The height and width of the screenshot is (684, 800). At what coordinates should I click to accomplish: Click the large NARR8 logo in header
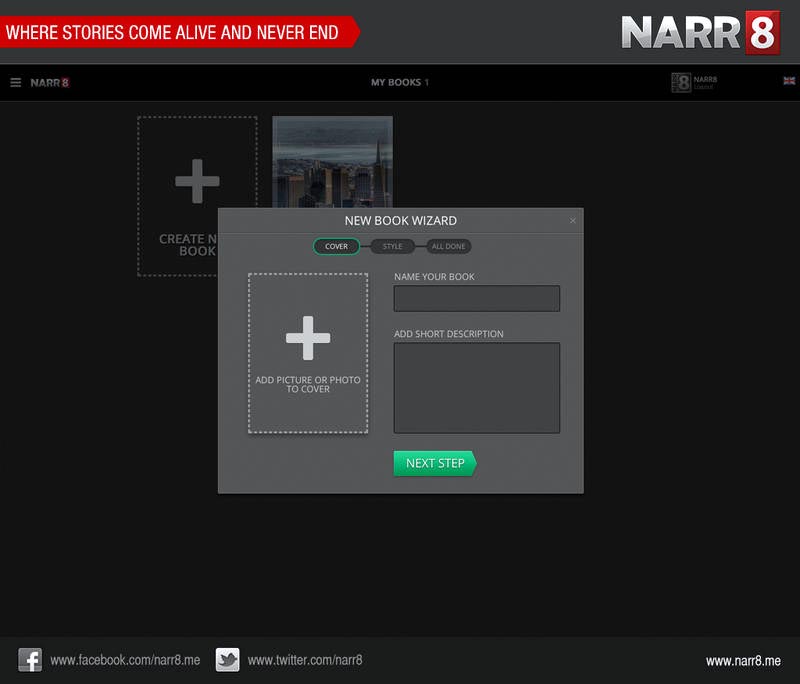[701, 32]
